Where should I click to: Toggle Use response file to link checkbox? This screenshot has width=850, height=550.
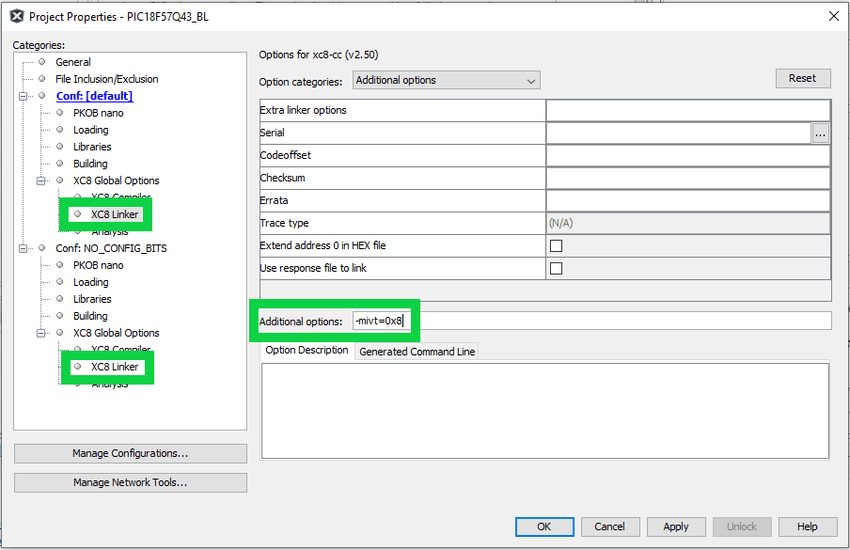[556, 268]
